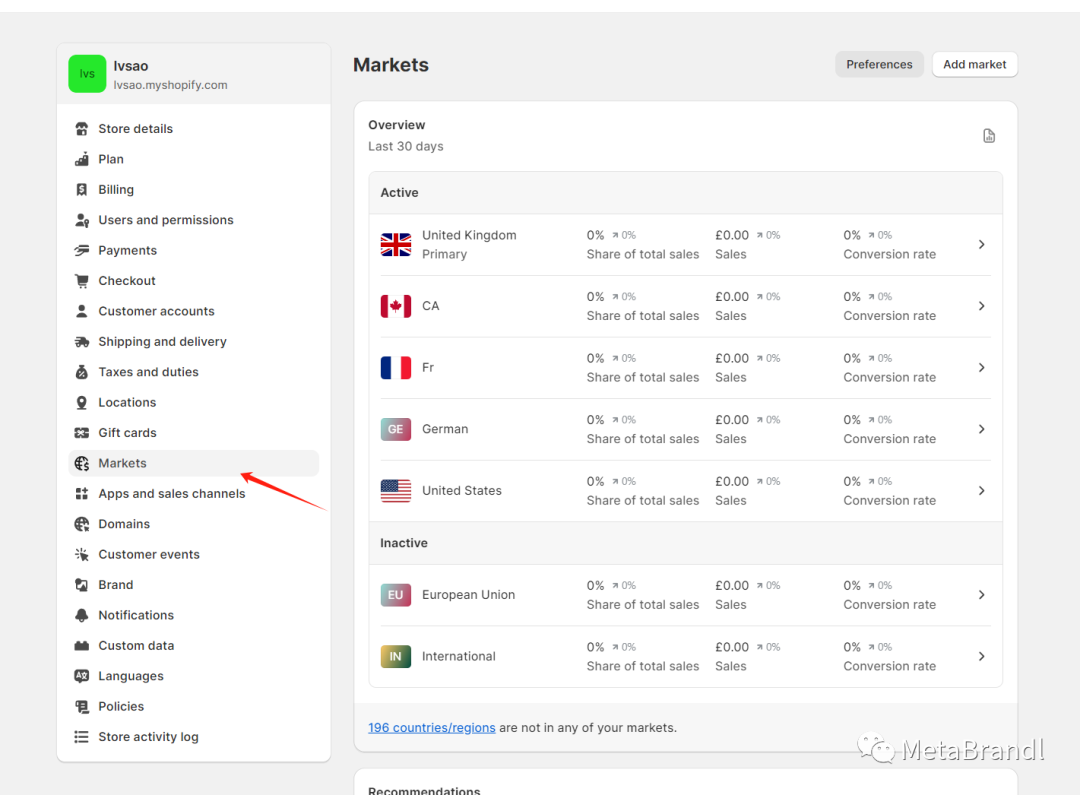Open Store details settings
The width and height of the screenshot is (1080, 795).
coord(194,129)
